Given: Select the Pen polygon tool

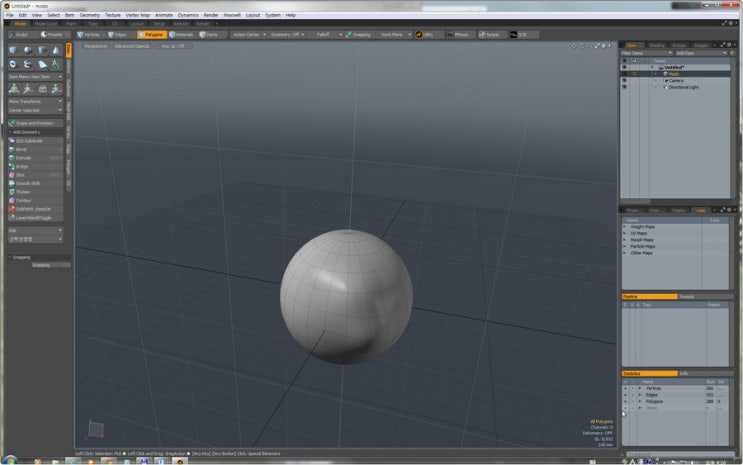Looking at the screenshot, I should (42, 64).
